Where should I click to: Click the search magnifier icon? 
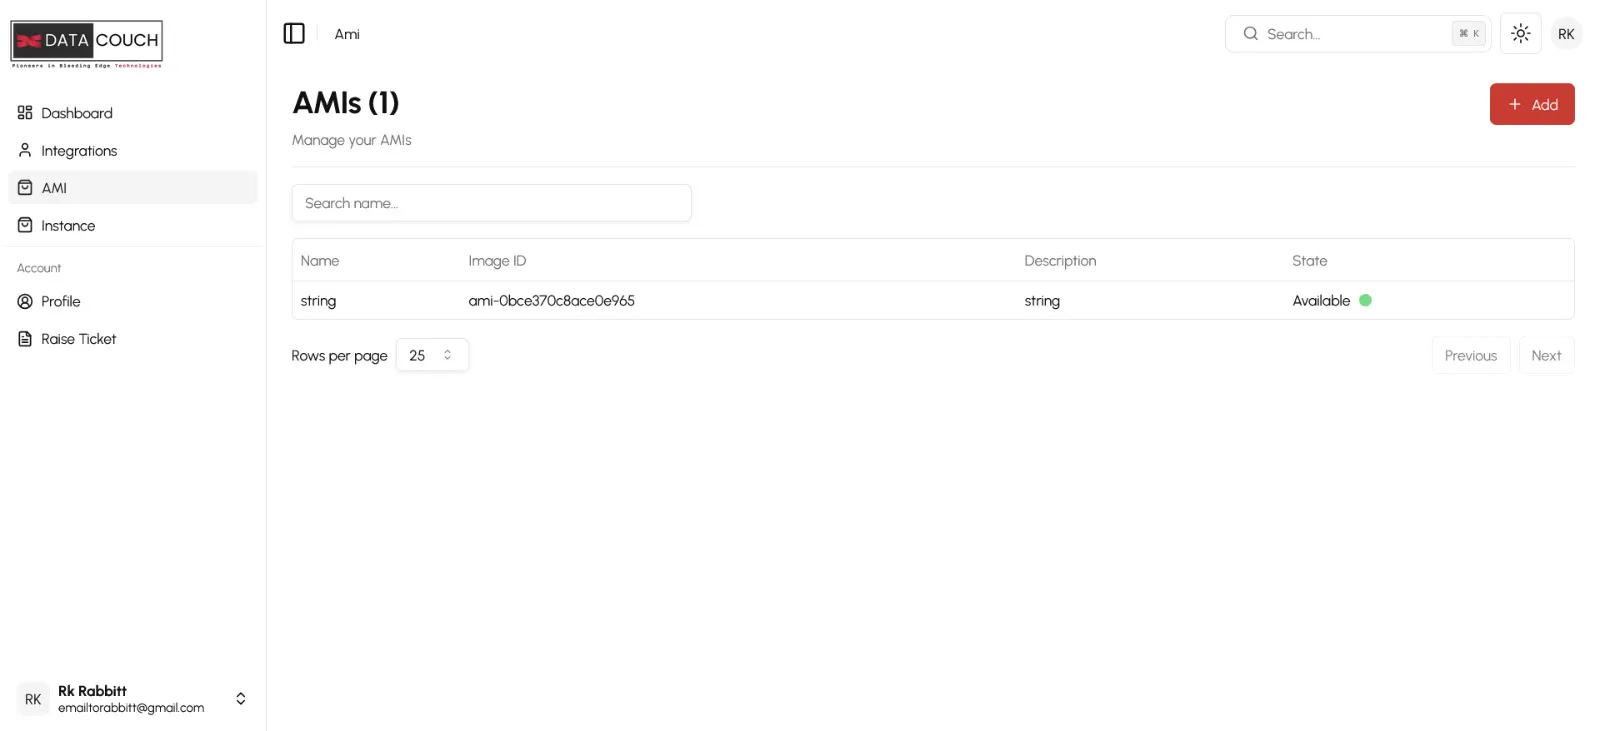pos(1251,34)
